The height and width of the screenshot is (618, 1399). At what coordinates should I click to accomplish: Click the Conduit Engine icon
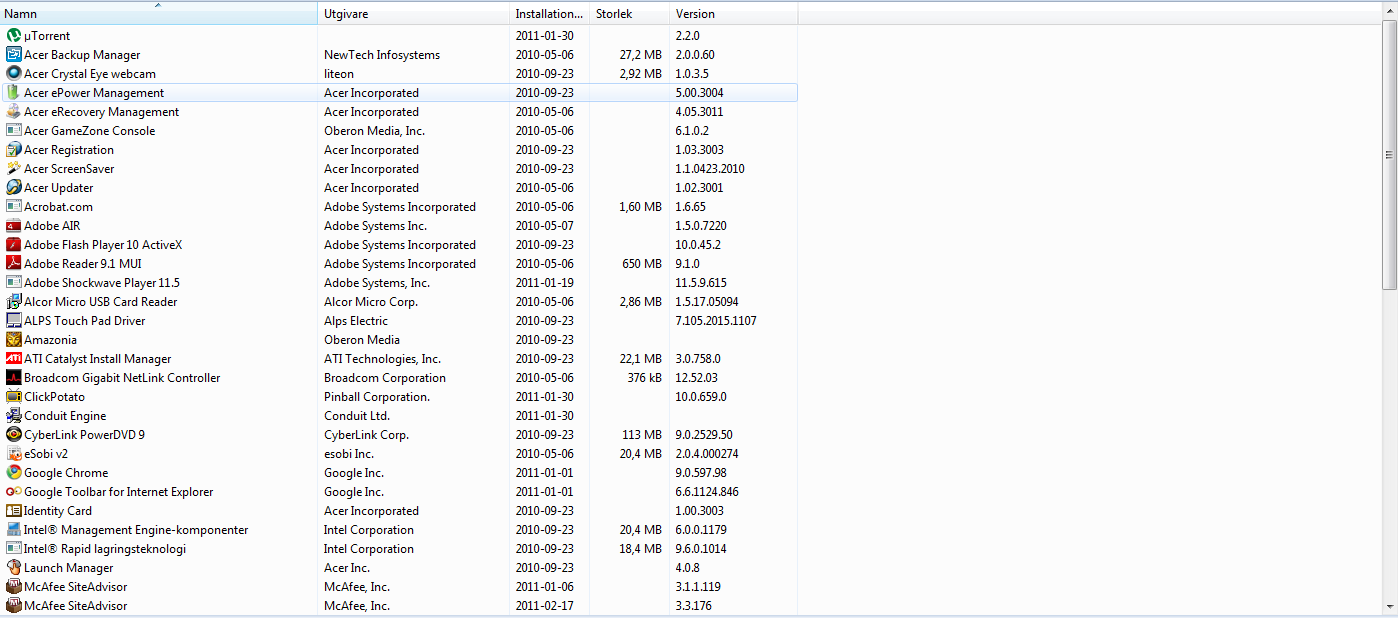[14, 416]
